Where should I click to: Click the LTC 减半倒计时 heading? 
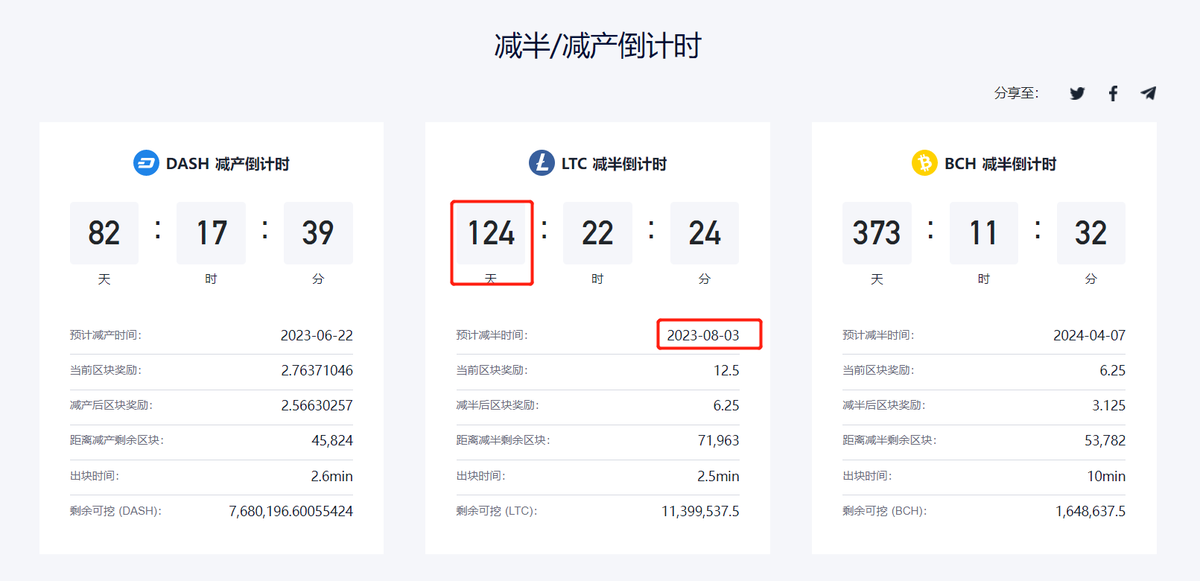[614, 164]
